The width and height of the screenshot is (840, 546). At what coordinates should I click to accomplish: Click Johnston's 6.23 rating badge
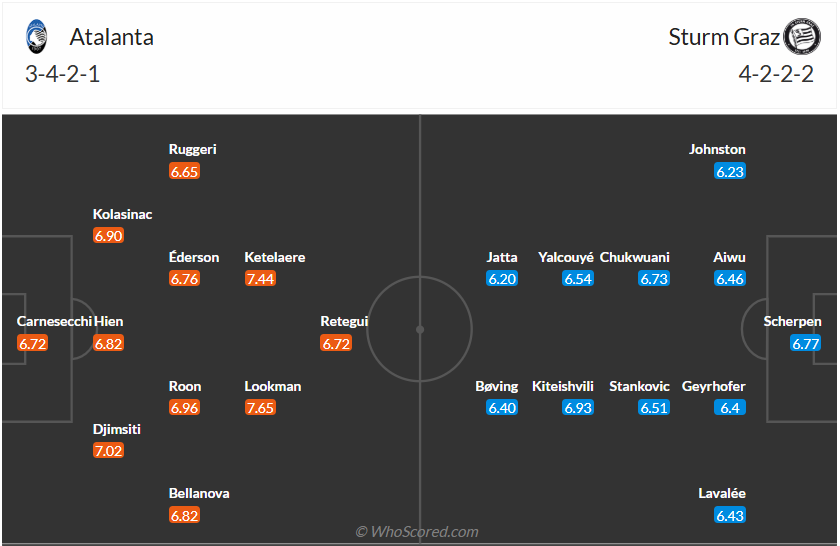(730, 172)
